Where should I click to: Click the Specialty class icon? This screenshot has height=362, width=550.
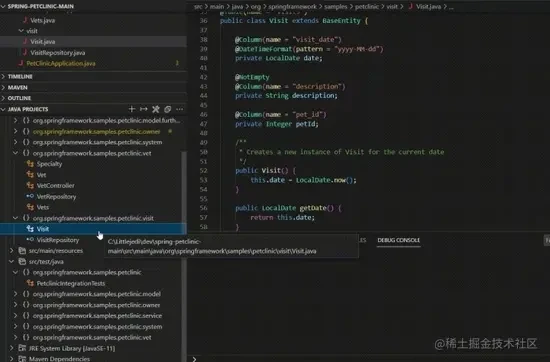point(30,163)
